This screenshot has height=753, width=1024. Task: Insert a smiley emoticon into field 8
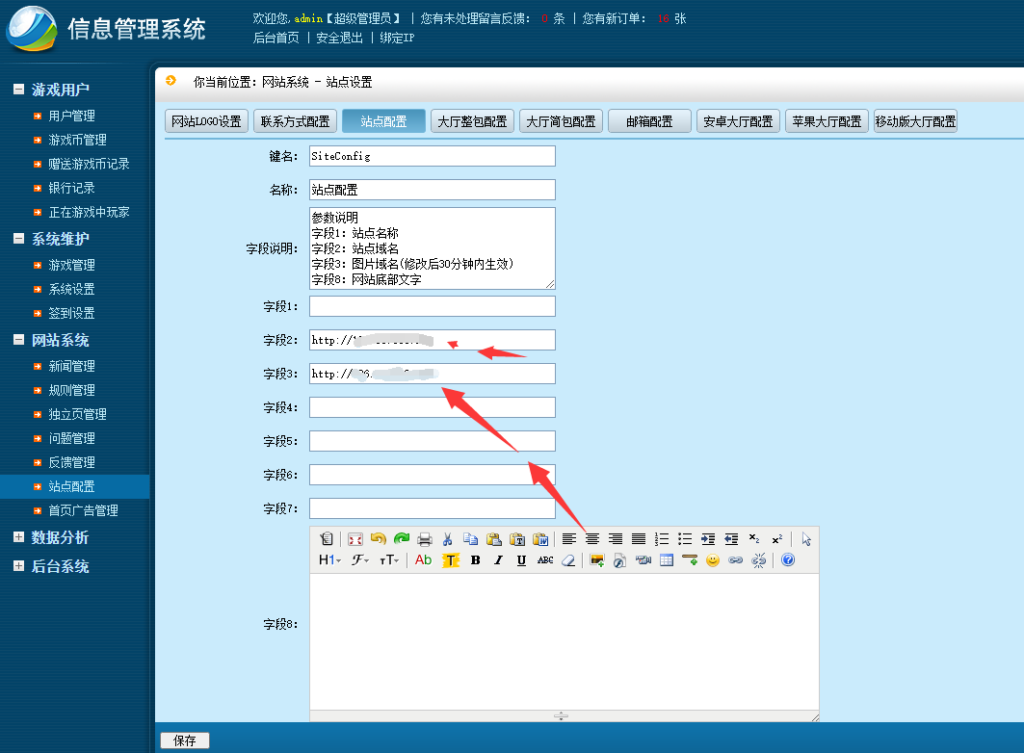tap(712, 560)
